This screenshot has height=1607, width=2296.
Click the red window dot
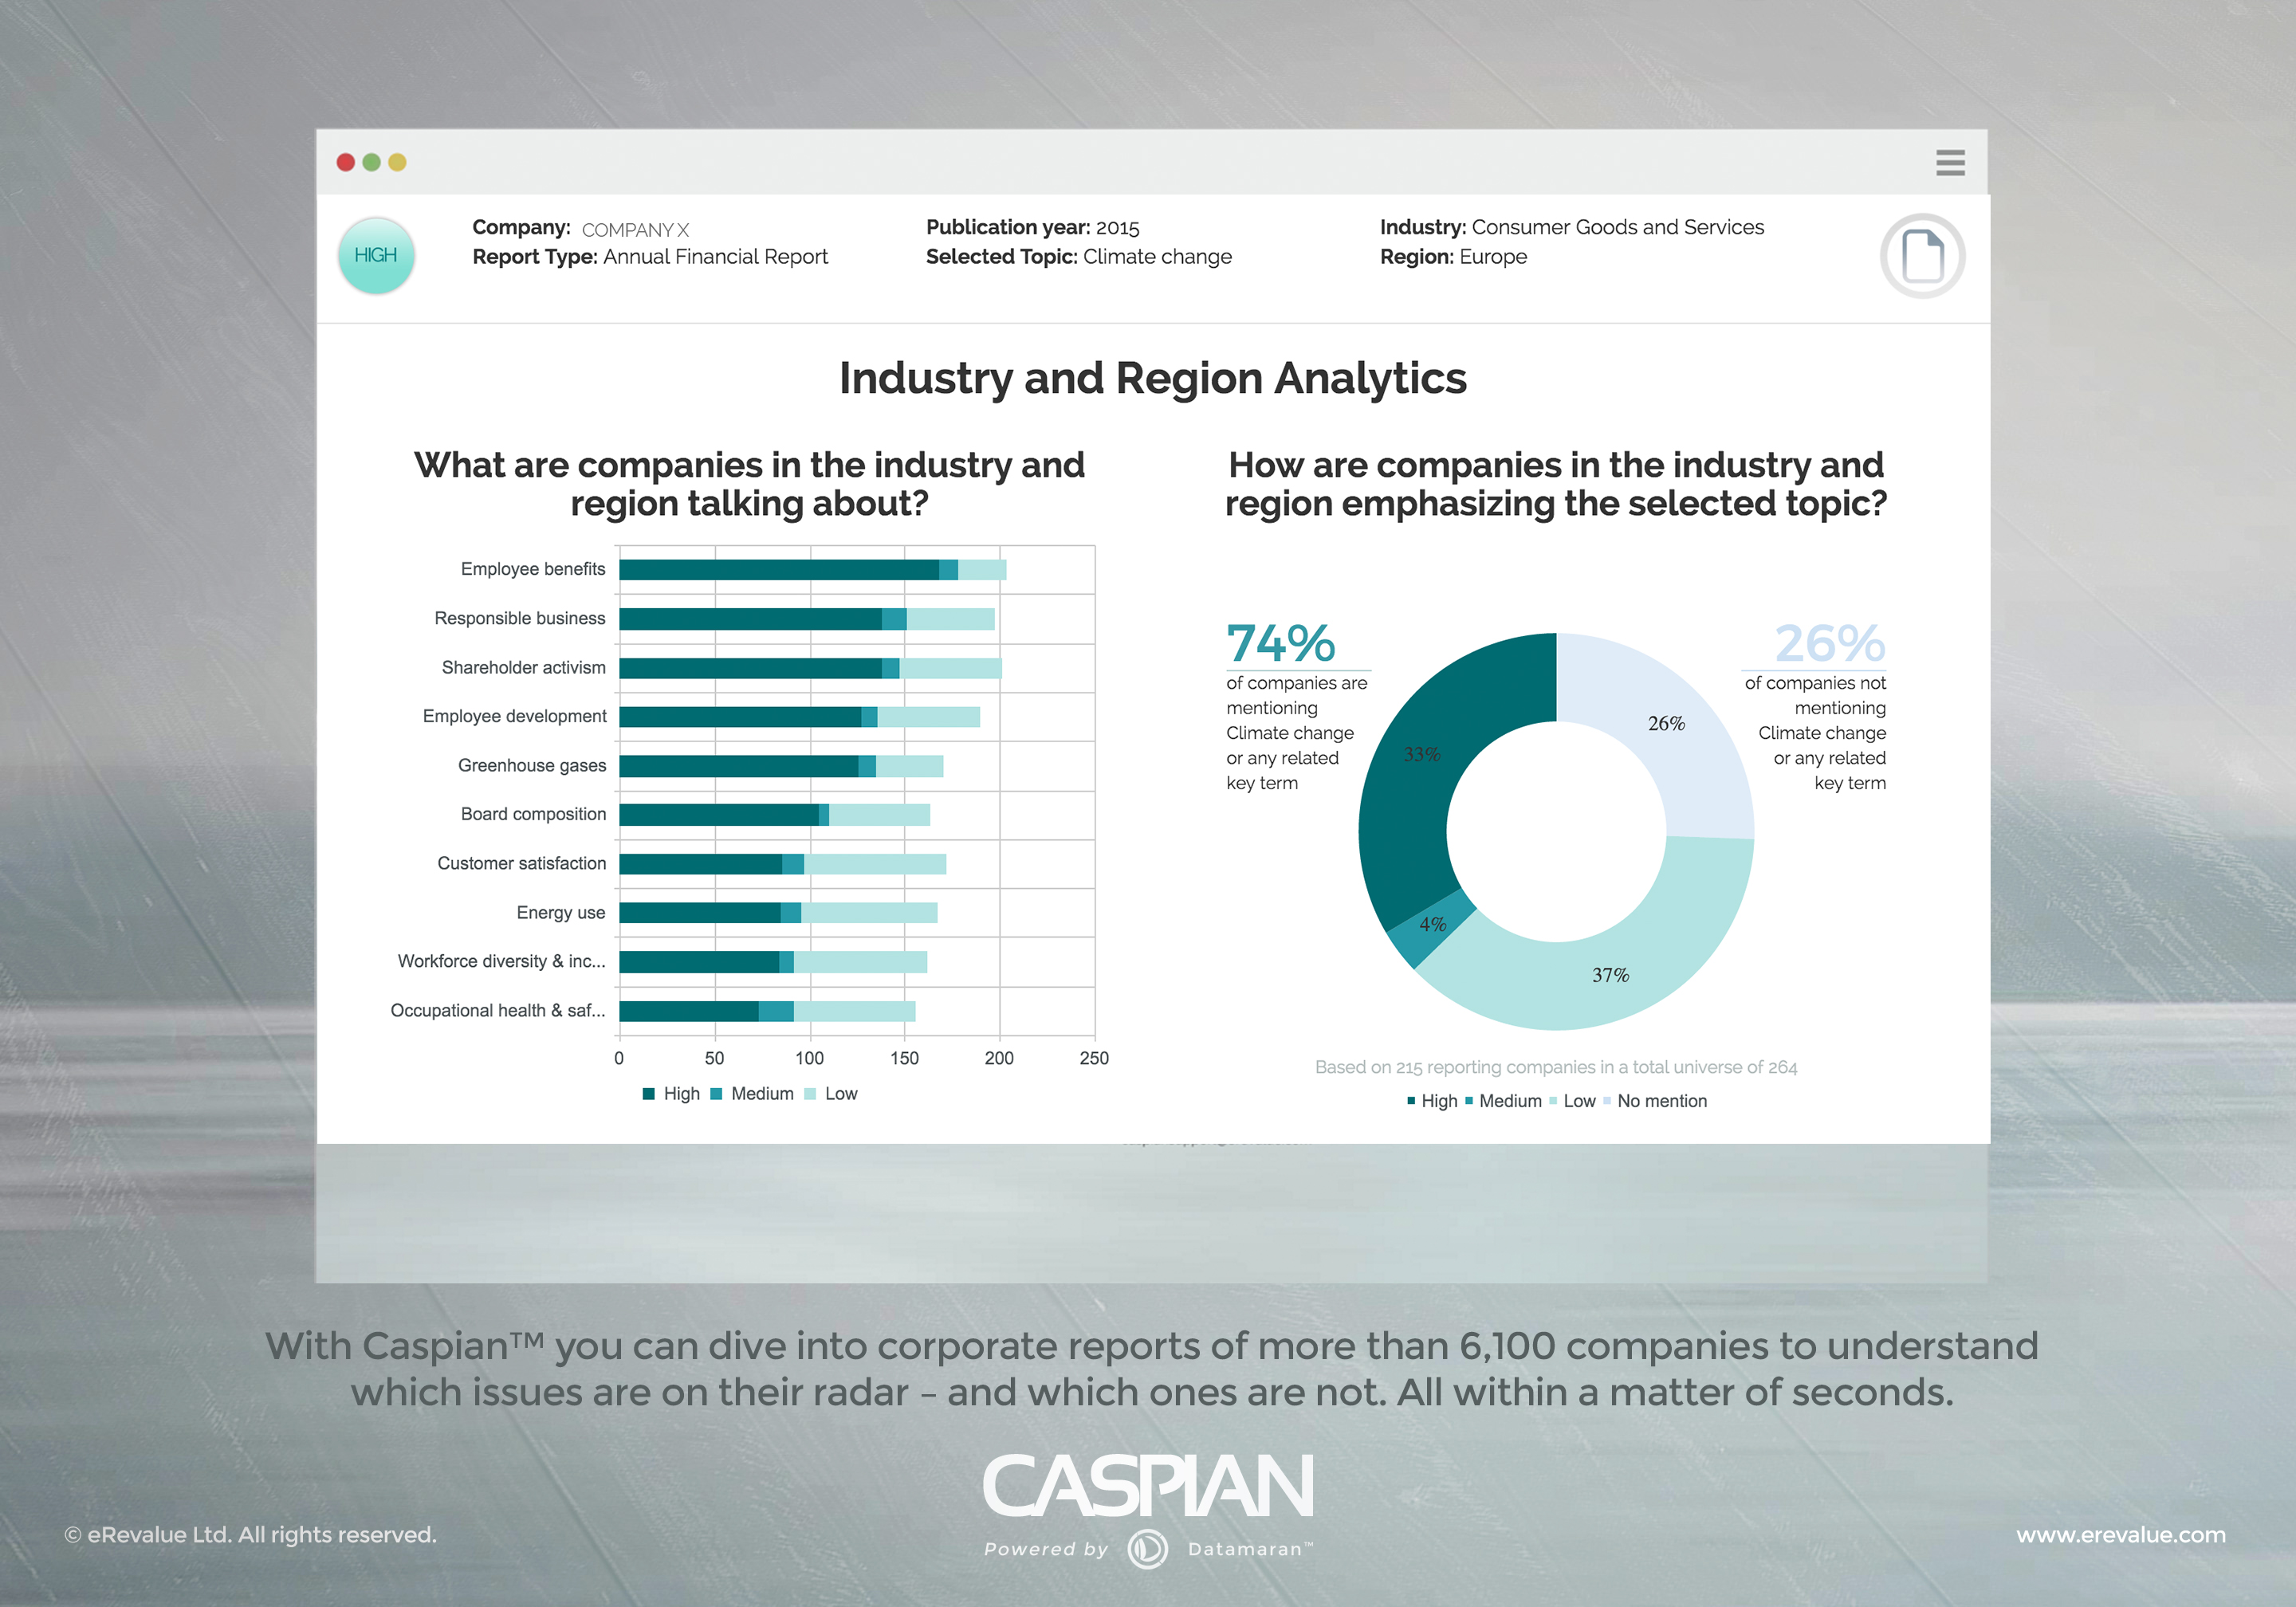346,162
